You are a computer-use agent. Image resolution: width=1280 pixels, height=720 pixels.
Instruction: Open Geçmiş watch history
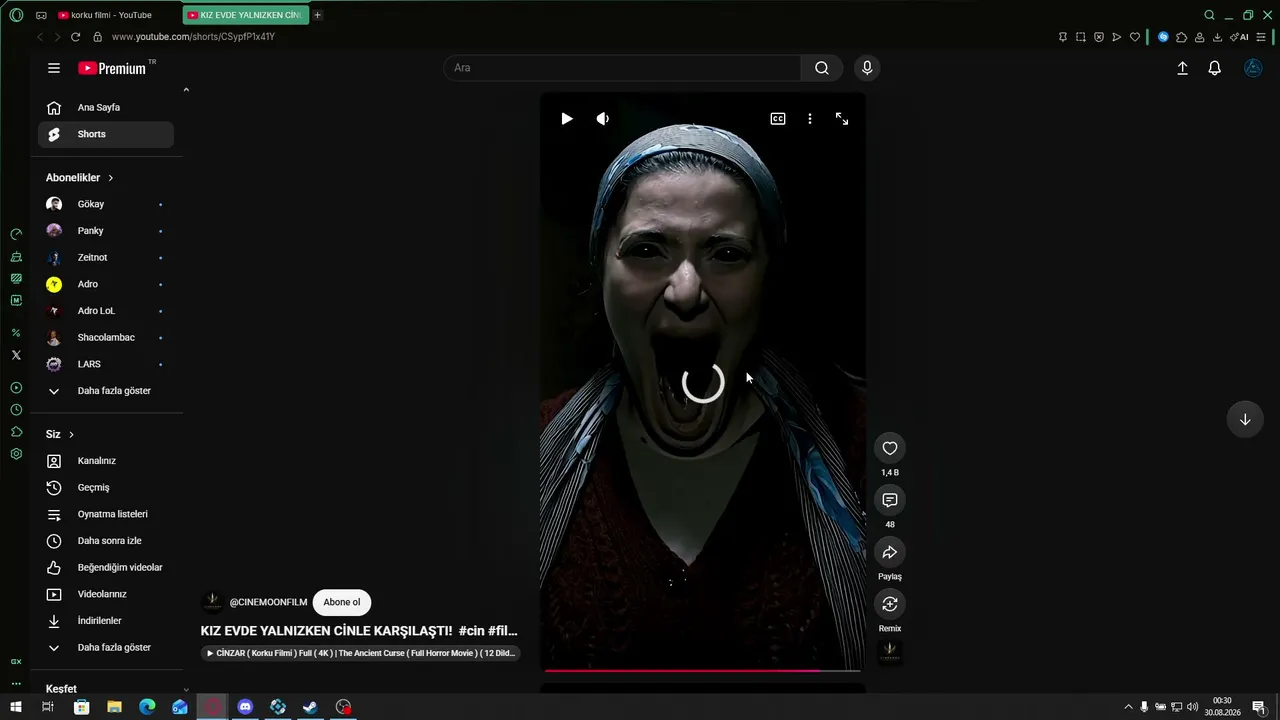coord(106,488)
